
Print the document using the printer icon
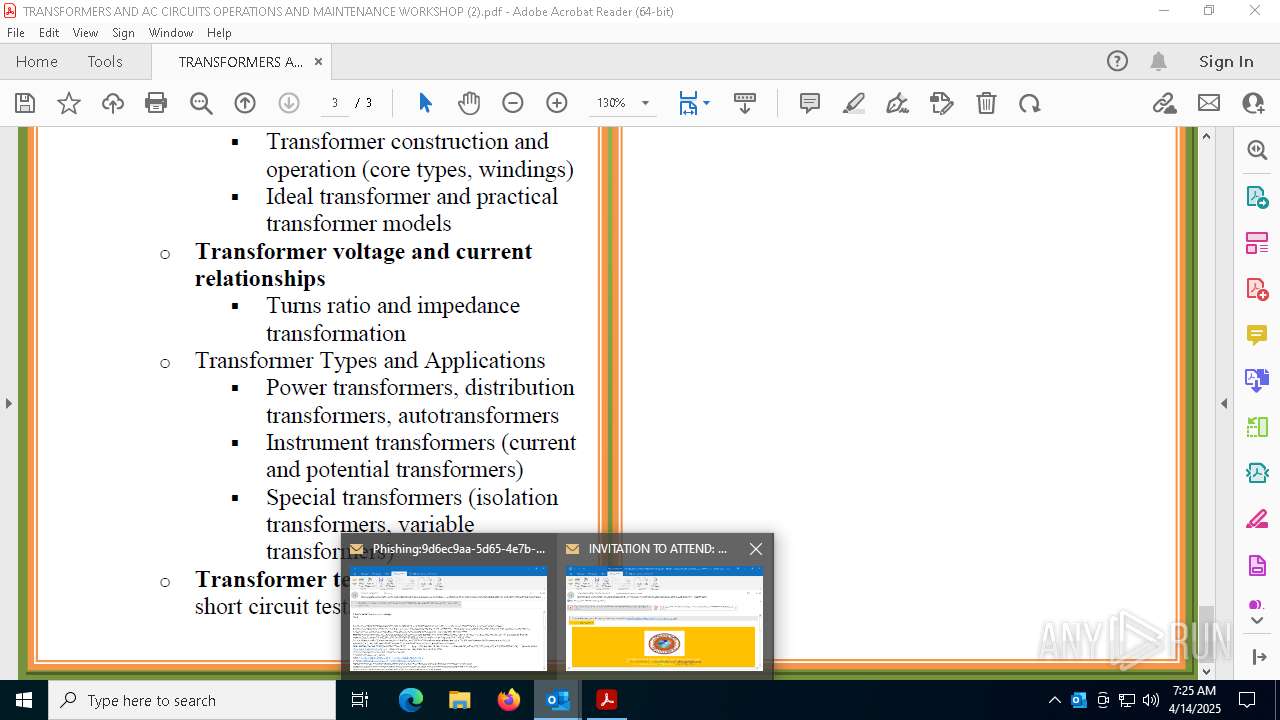coord(156,103)
